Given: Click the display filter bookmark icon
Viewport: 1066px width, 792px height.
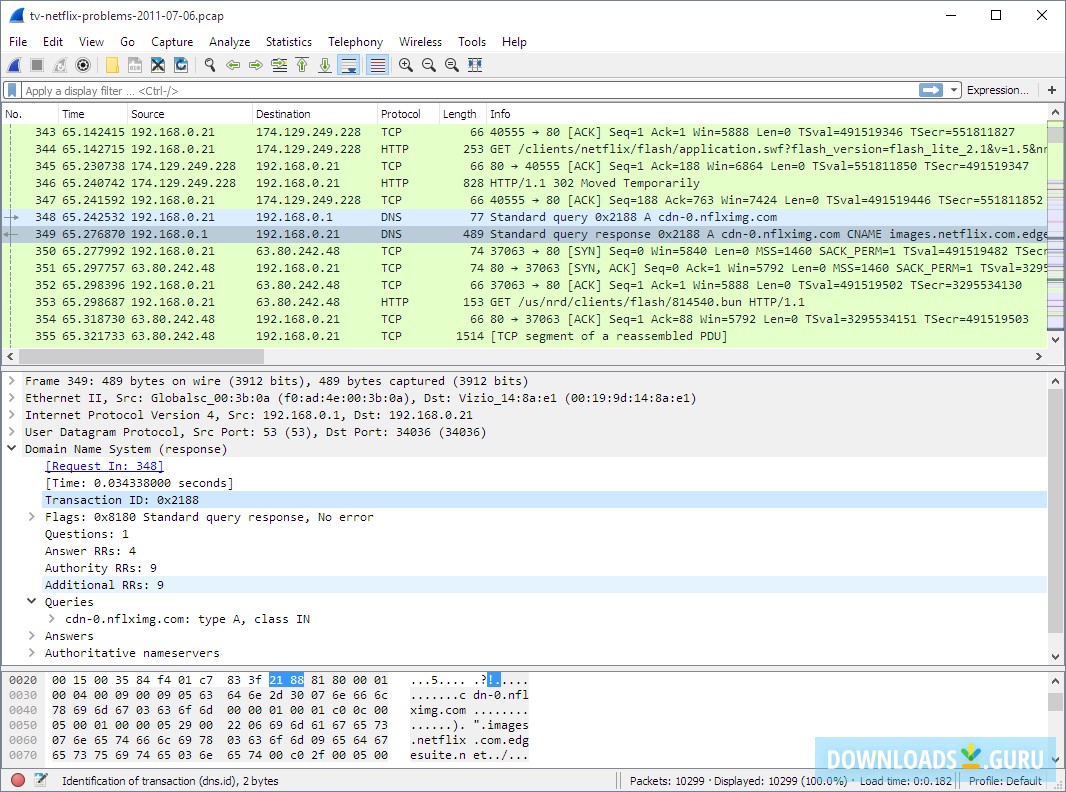Looking at the screenshot, I should coord(14,90).
